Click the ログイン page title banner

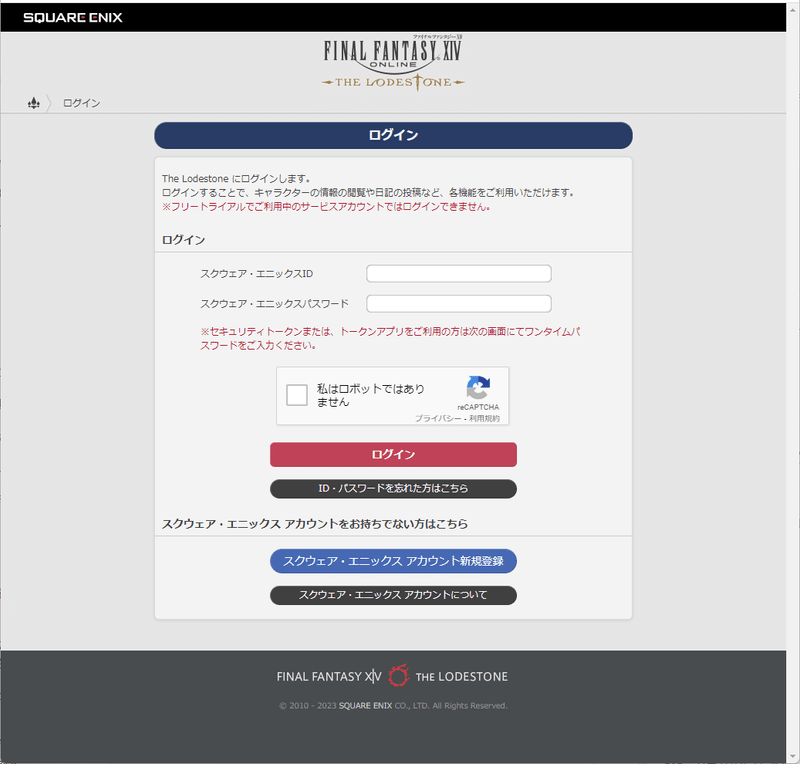point(392,135)
